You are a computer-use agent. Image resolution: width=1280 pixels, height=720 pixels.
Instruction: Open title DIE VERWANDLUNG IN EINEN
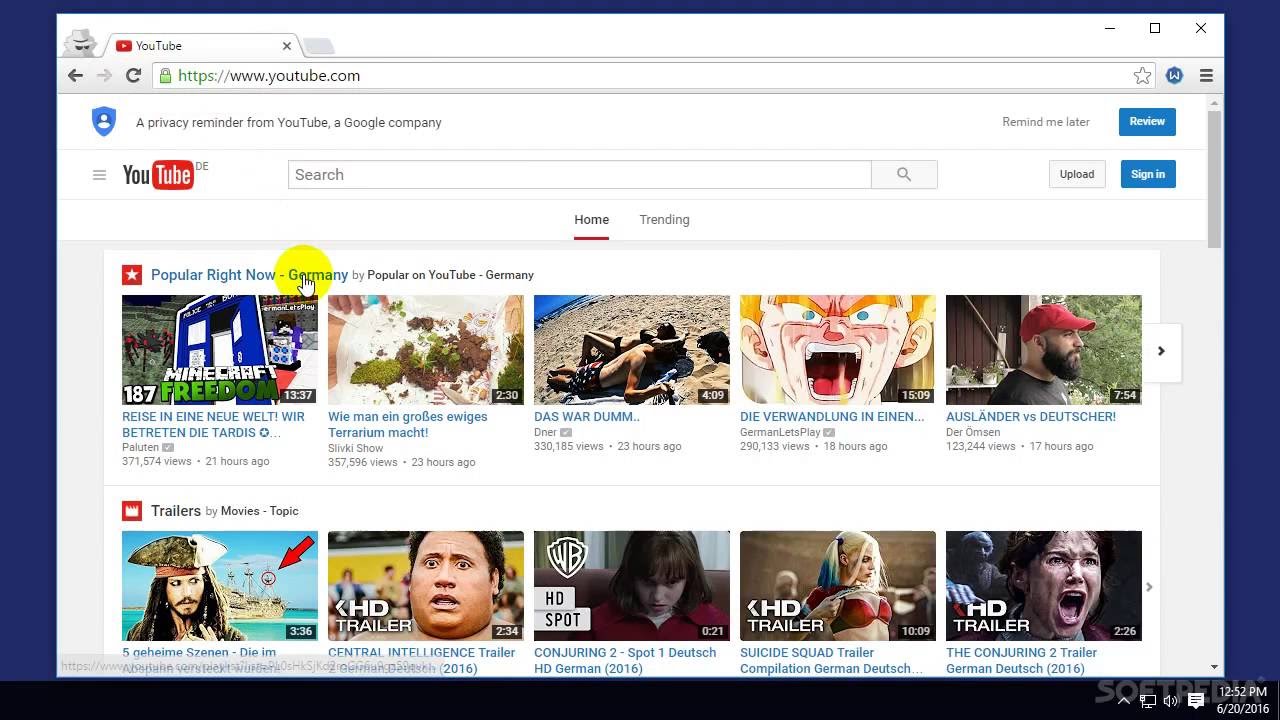pyautogui.click(x=832, y=417)
